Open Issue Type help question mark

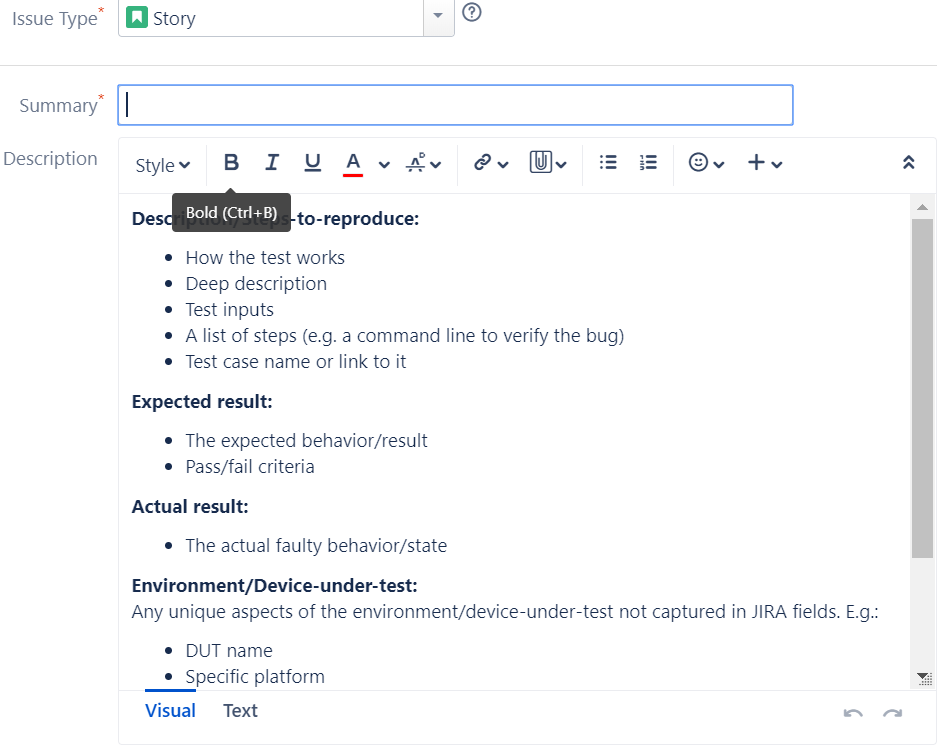tap(472, 12)
